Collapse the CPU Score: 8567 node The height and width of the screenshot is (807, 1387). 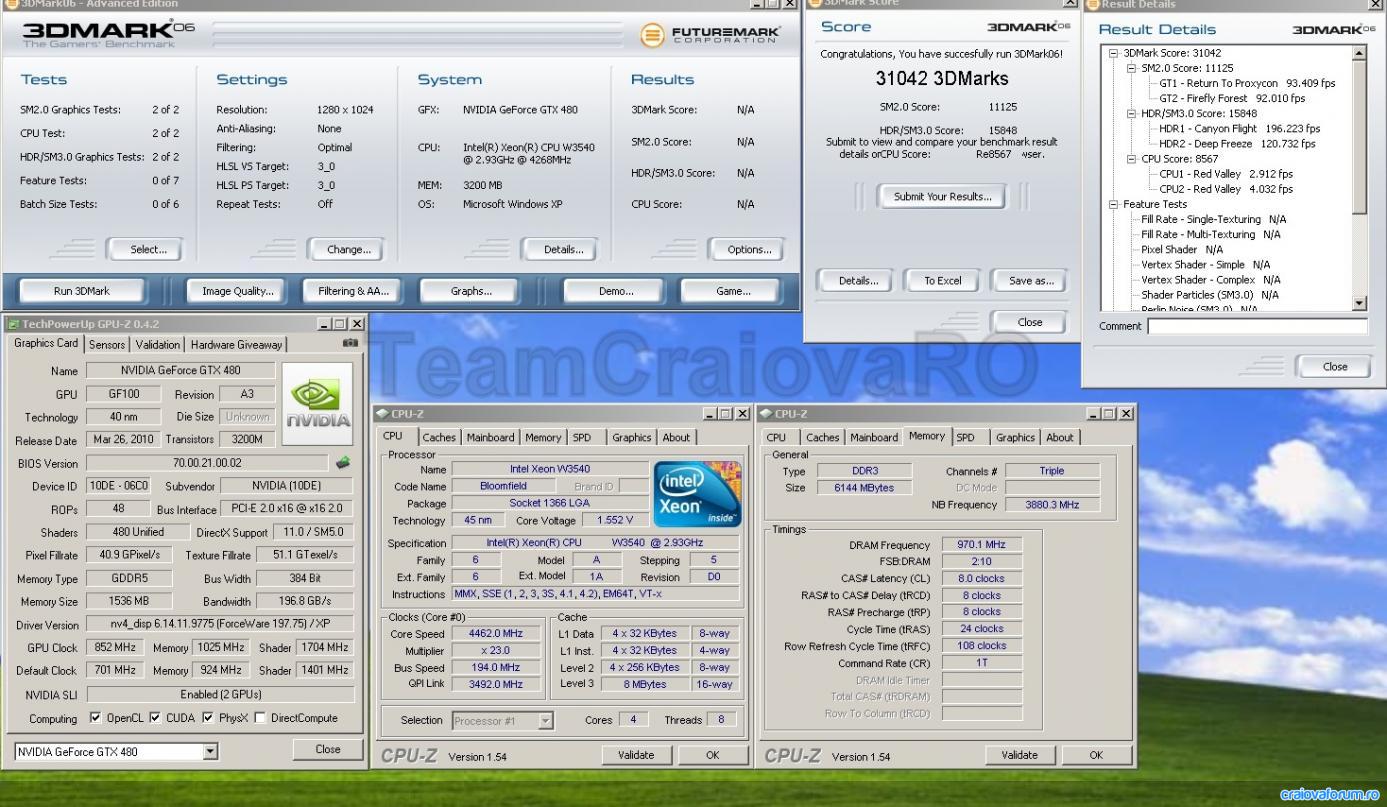point(1132,158)
